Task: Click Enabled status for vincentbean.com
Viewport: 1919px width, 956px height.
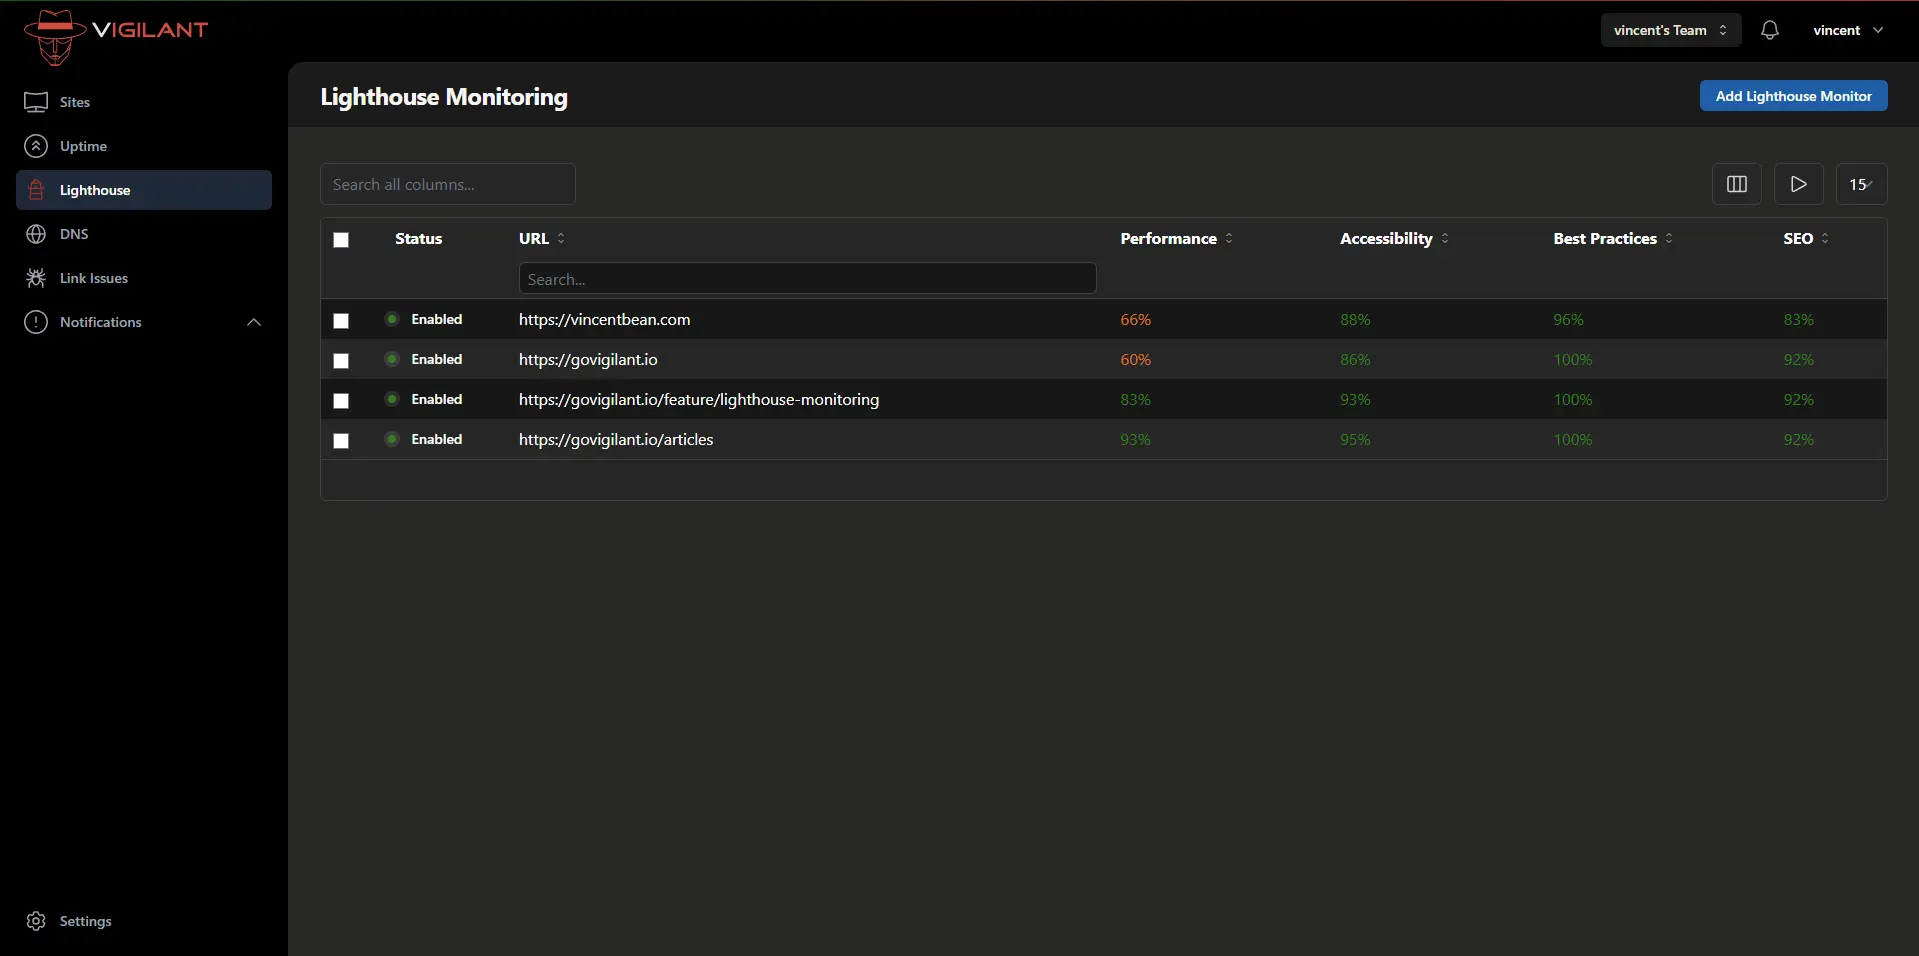Action: pyautogui.click(x=437, y=319)
